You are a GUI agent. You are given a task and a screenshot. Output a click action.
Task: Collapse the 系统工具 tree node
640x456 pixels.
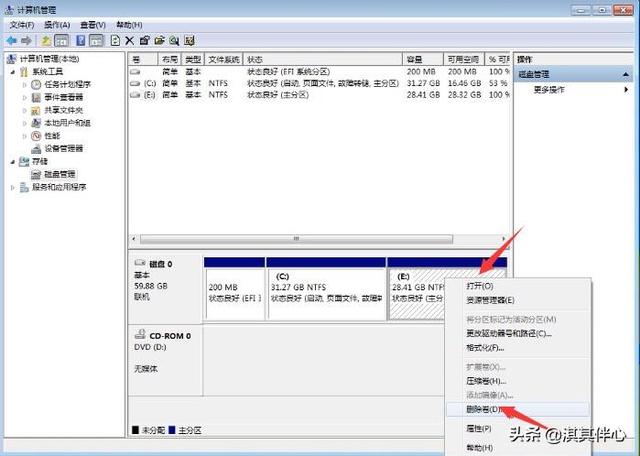pyautogui.click(x=13, y=72)
